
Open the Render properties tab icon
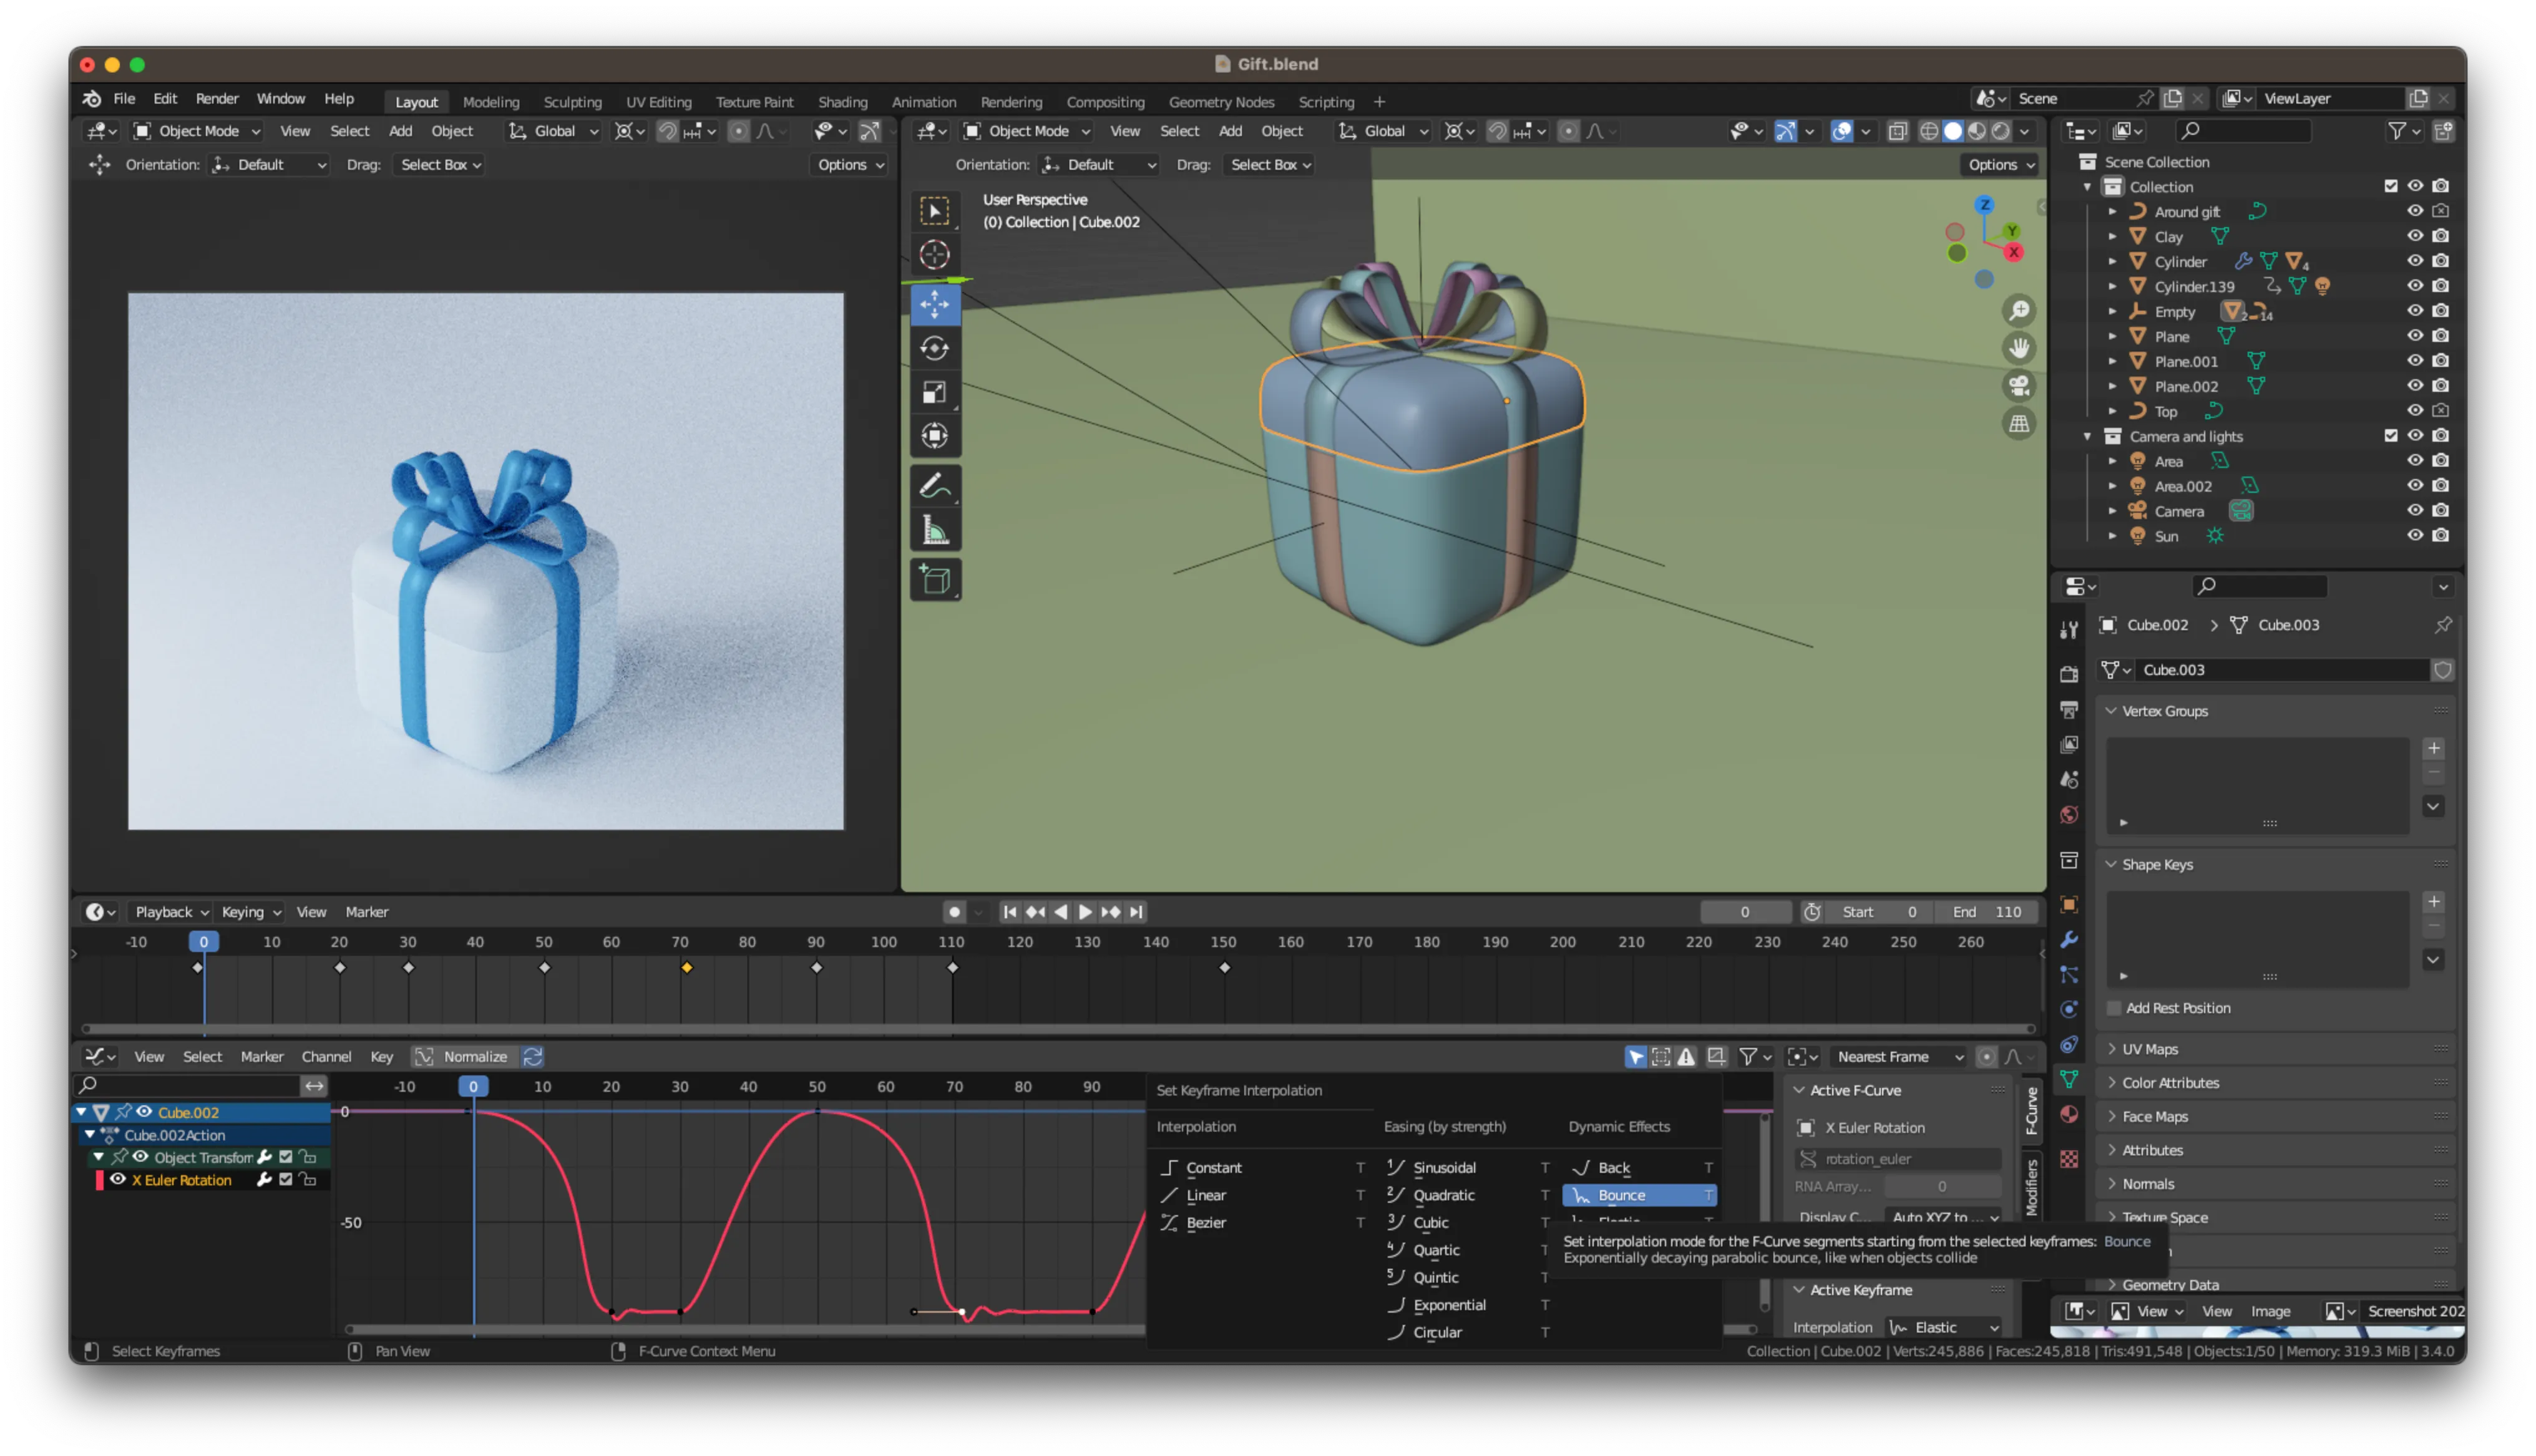pos(2068,674)
